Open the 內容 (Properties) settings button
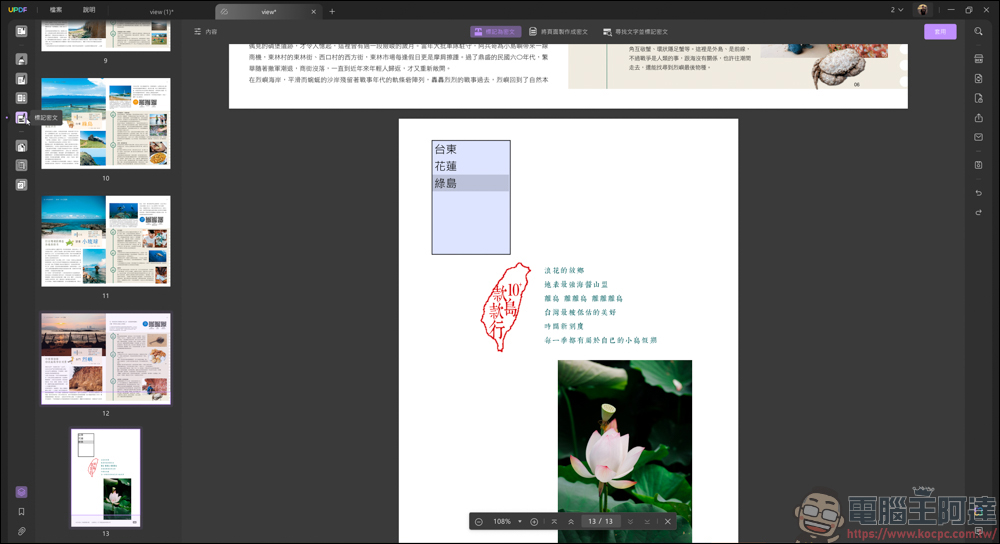Screen dimensions: 1000x544 coord(205,31)
